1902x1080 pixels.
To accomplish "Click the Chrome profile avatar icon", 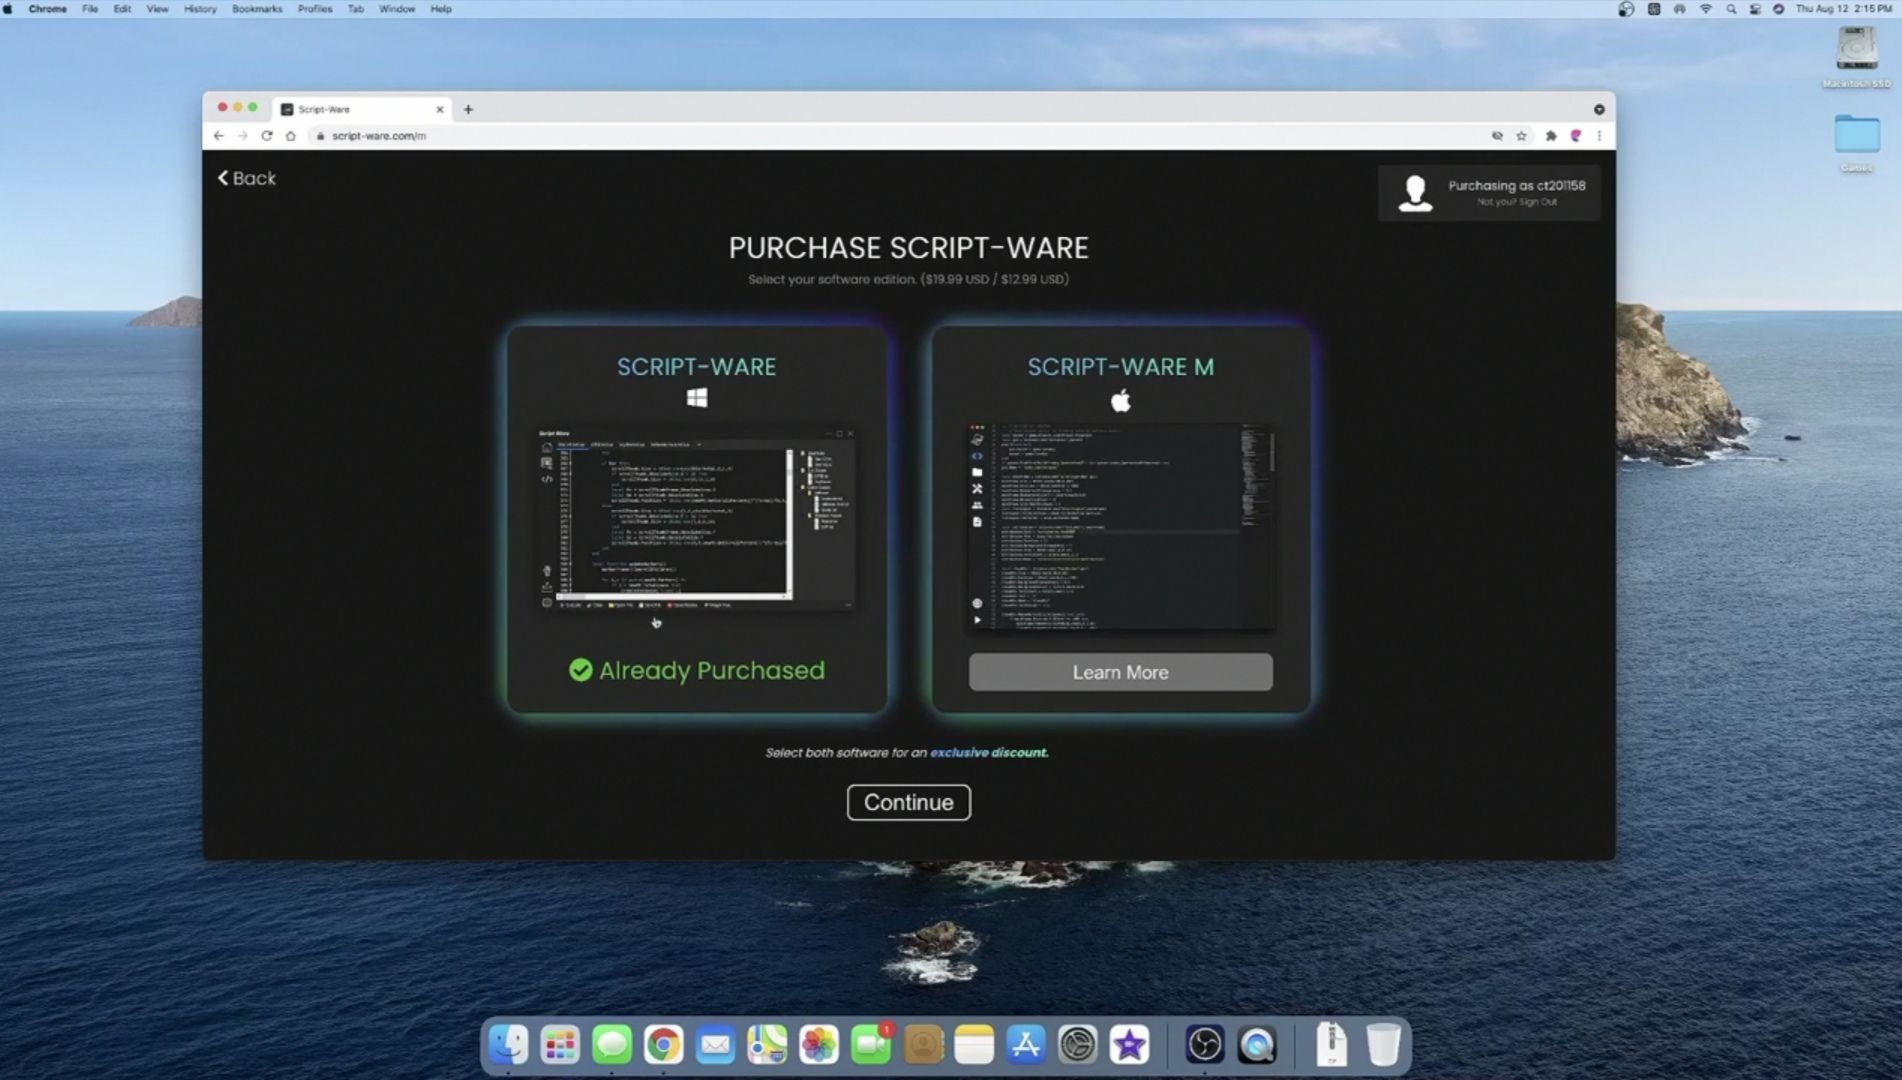I will 1575,136.
